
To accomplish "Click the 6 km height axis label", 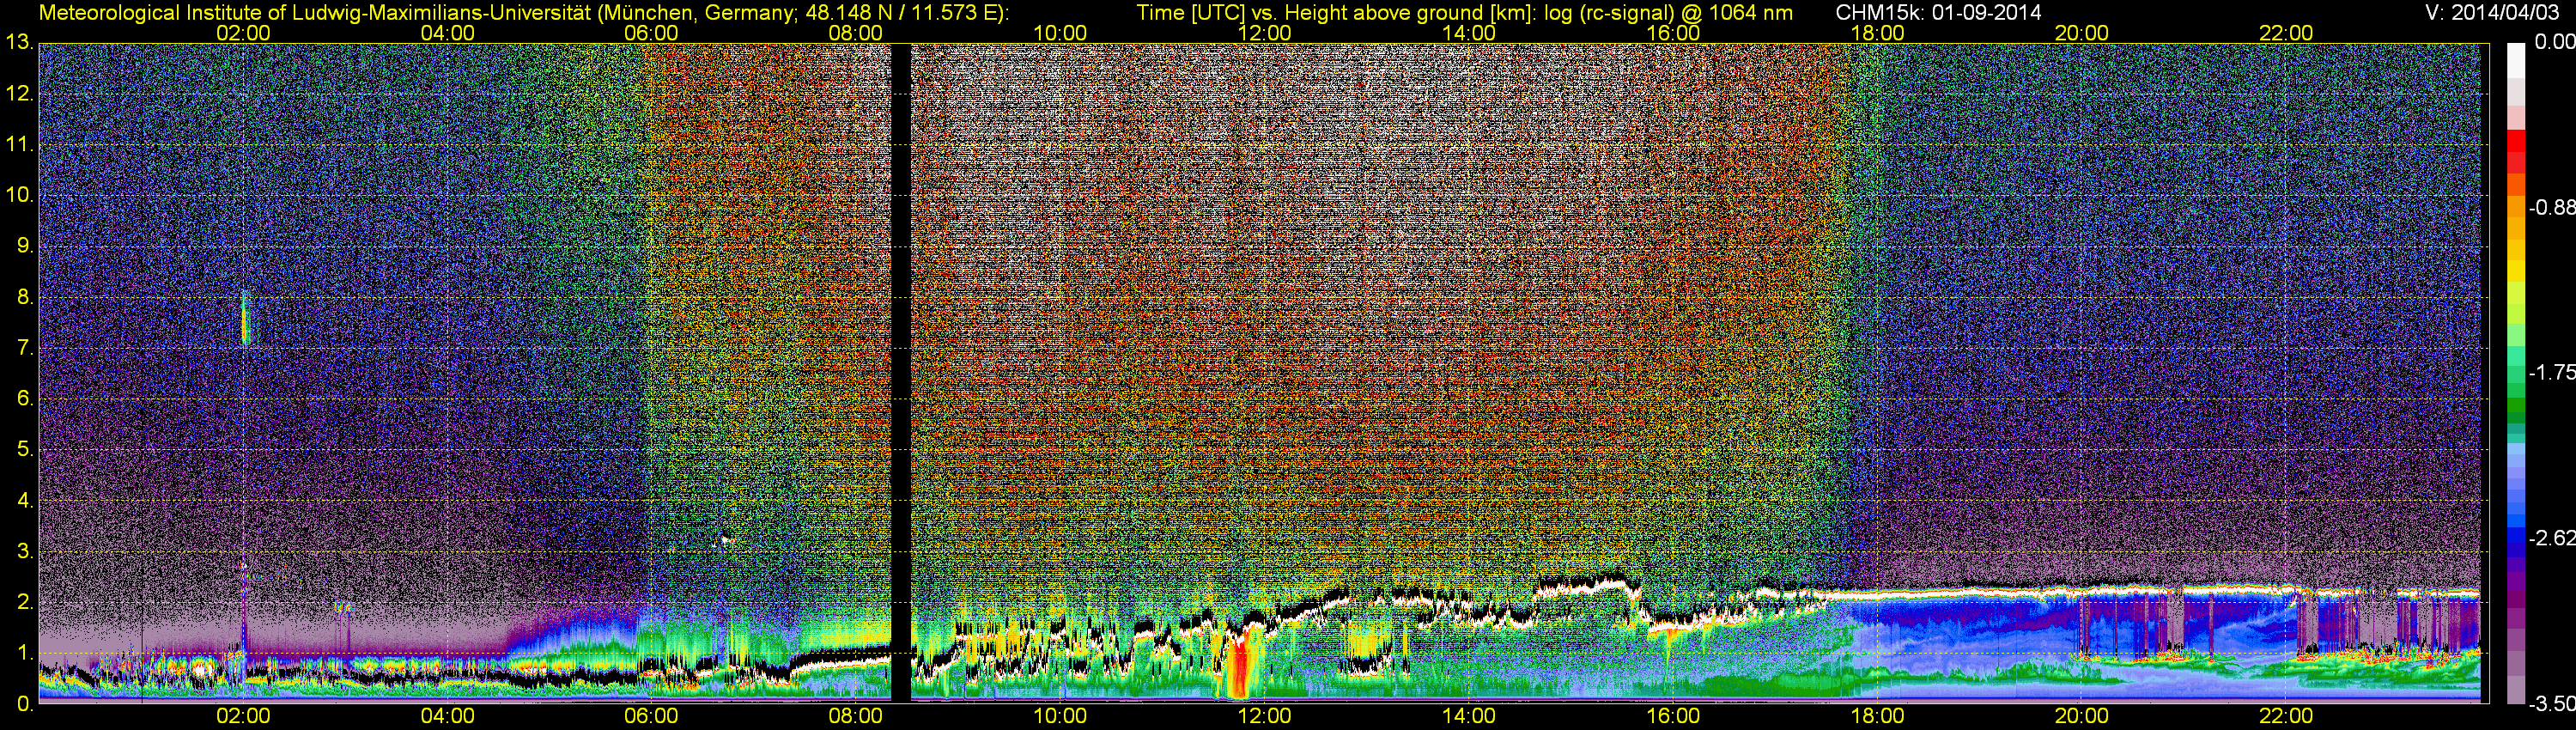I will 24,399.
